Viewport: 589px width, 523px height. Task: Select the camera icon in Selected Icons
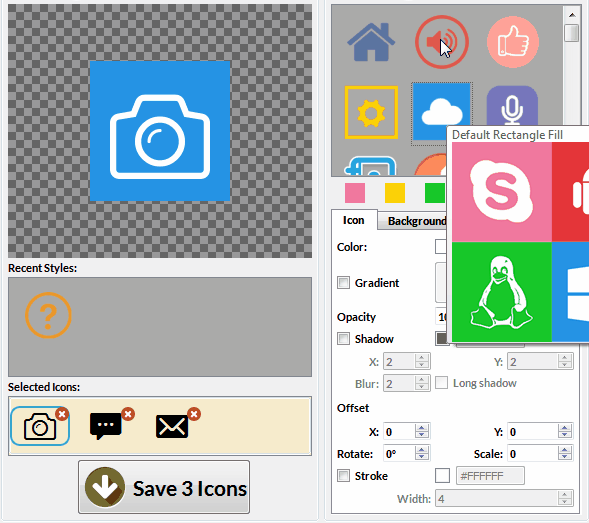coord(40,426)
